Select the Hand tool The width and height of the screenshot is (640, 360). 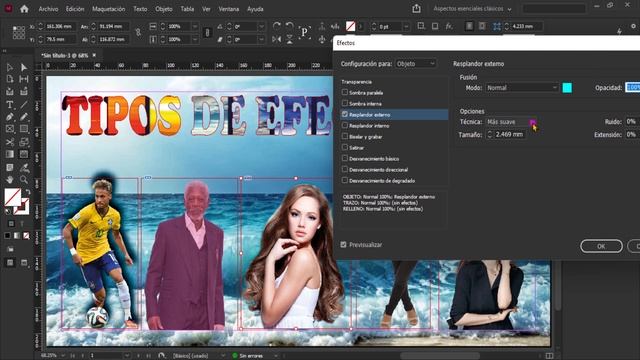tap(10, 180)
